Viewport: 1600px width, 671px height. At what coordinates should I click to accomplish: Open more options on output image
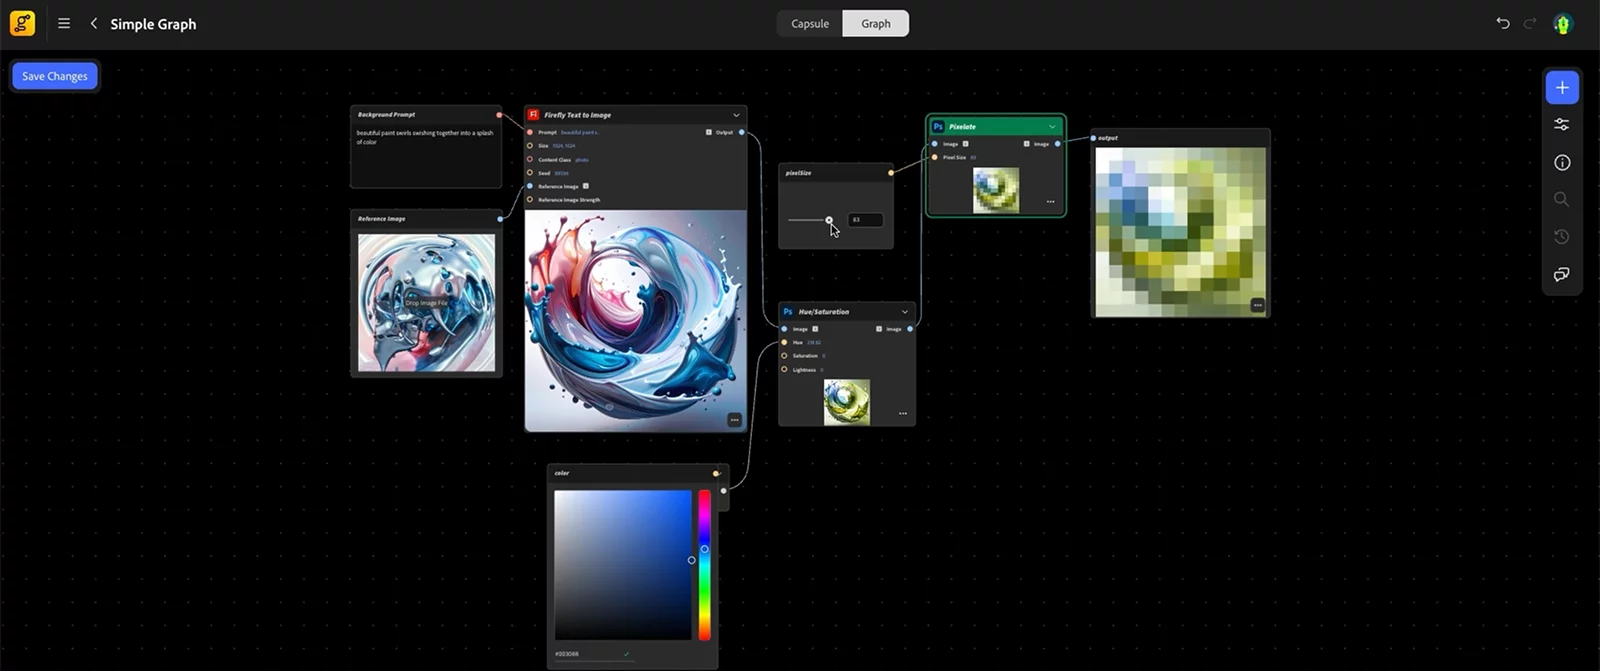[x=1257, y=305]
